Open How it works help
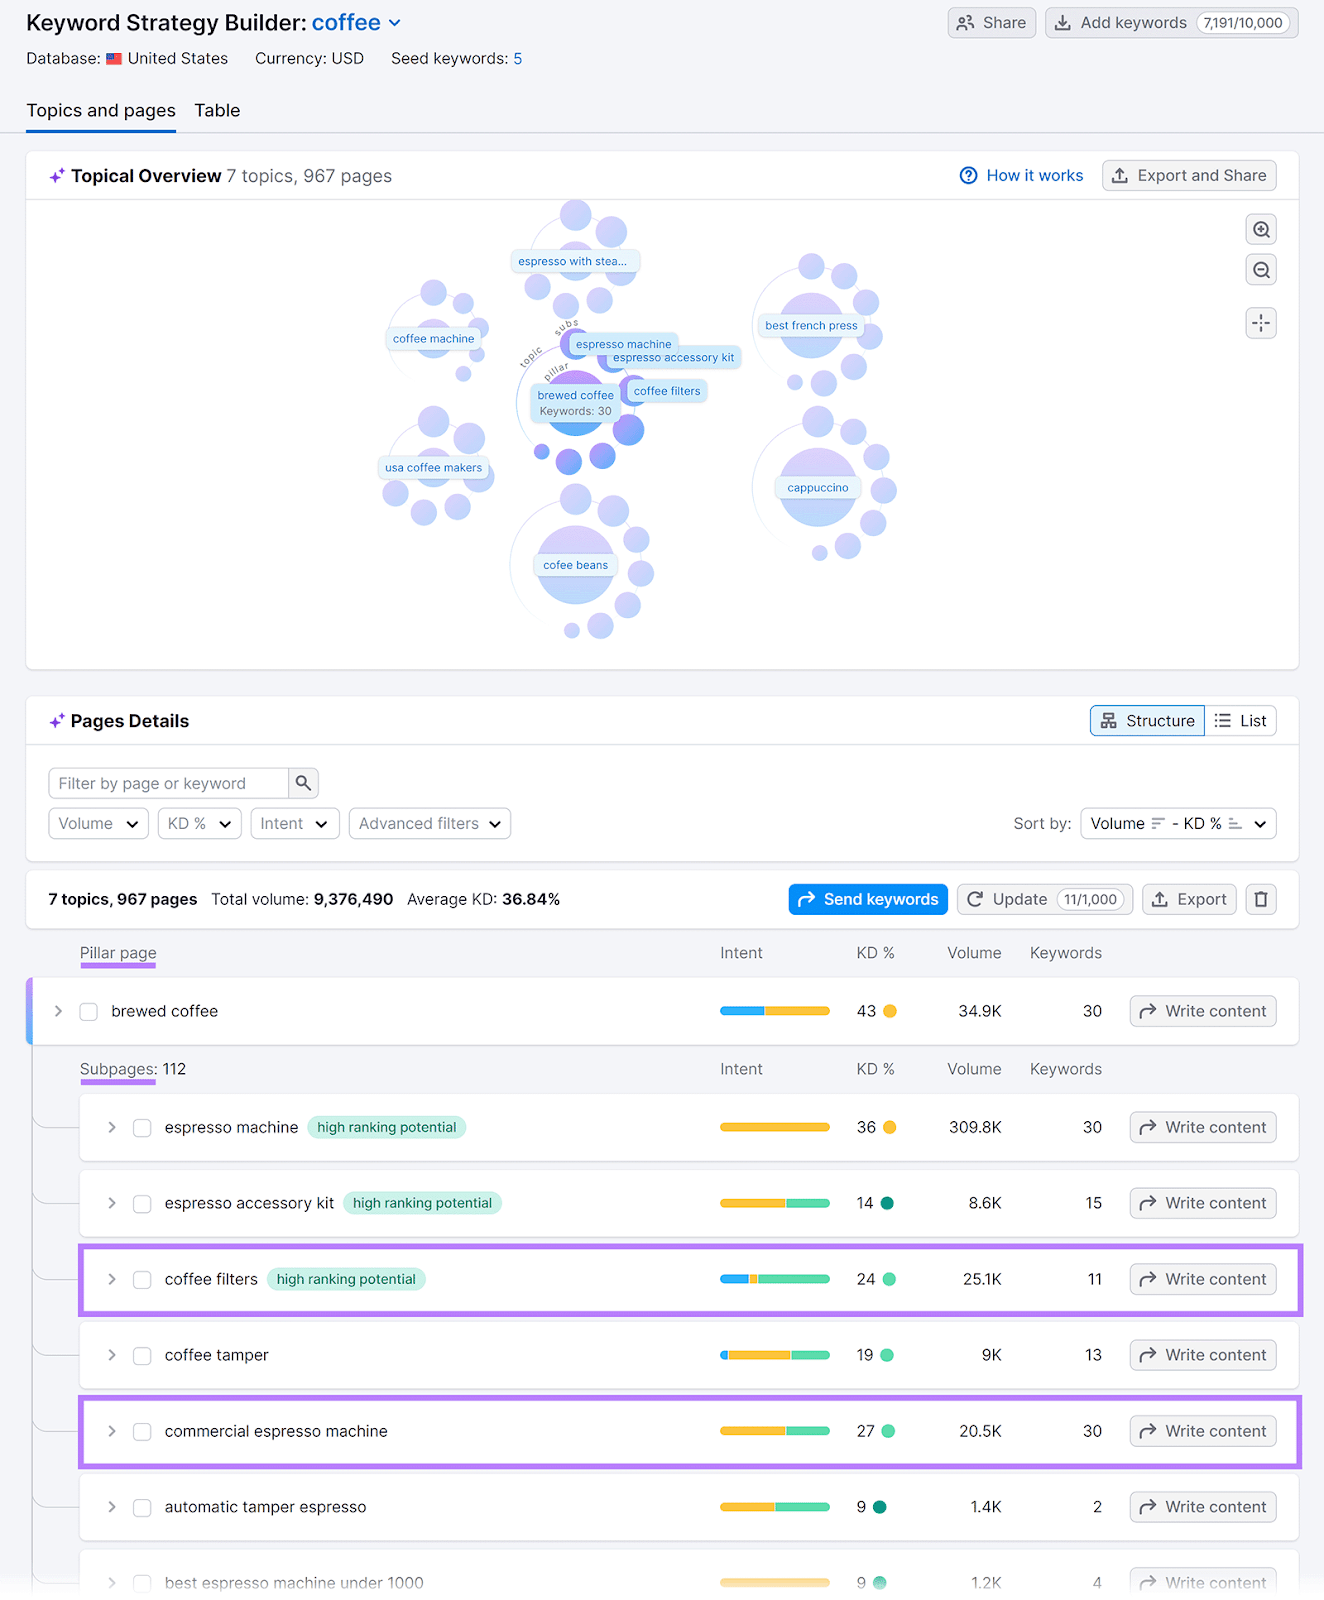The height and width of the screenshot is (1600, 1324). [x=1021, y=176]
